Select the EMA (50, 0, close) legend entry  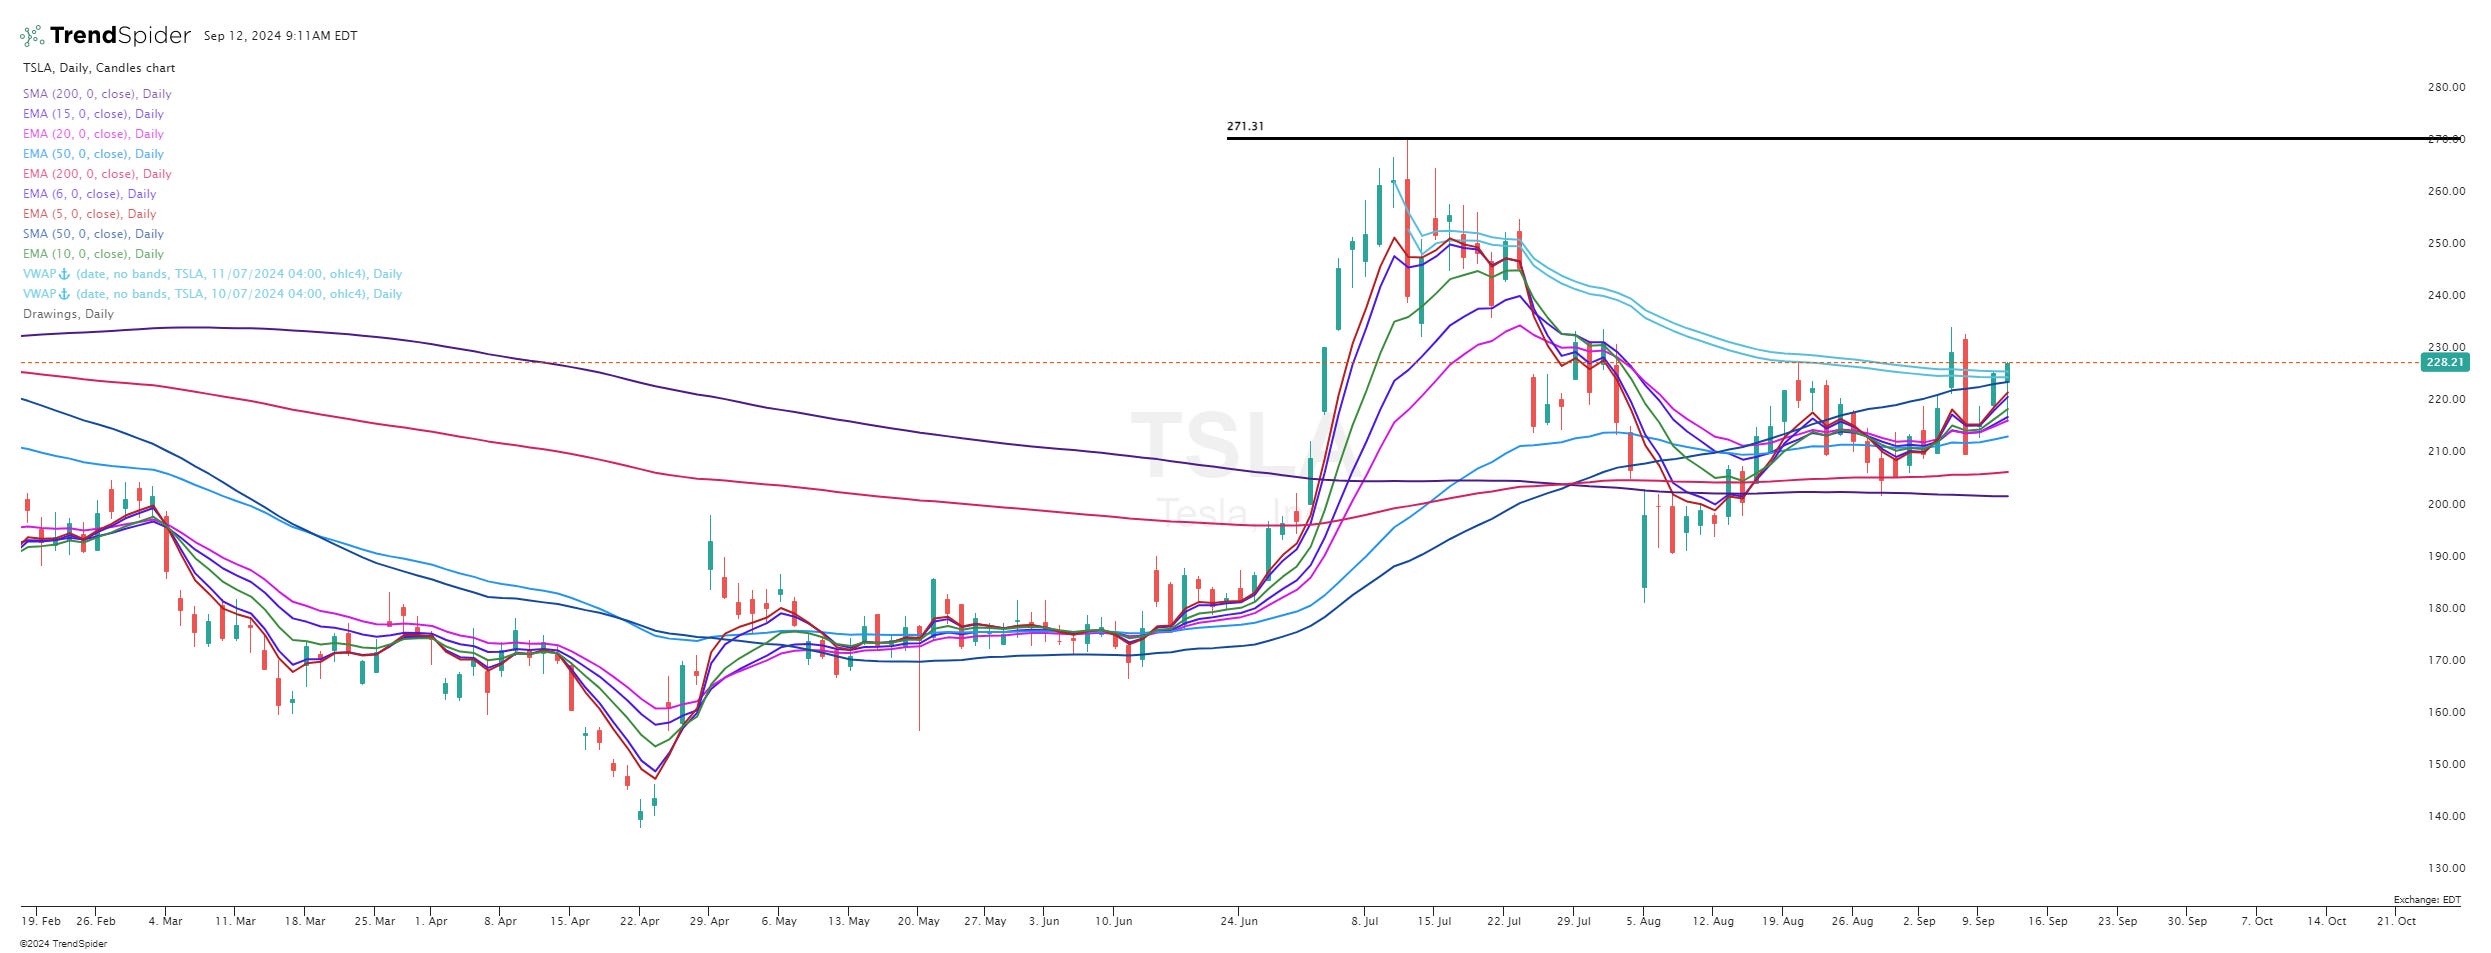[93, 154]
